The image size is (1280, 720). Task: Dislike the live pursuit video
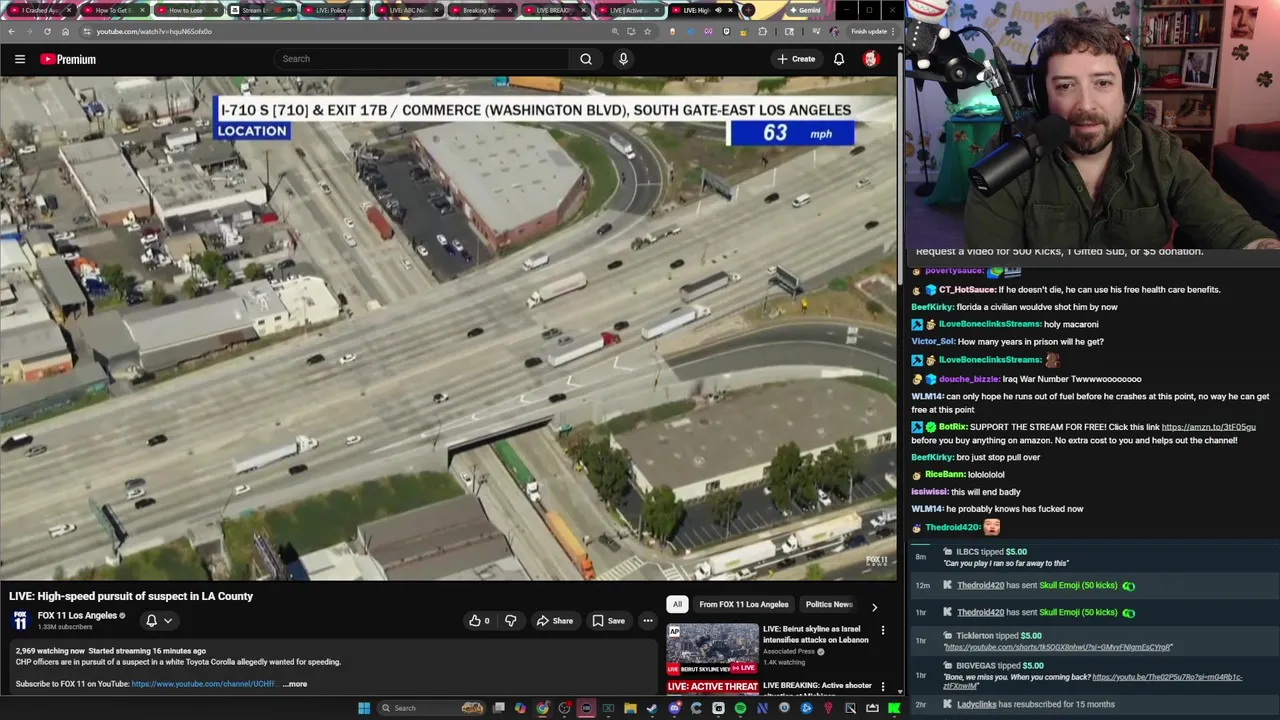[511, 620]
